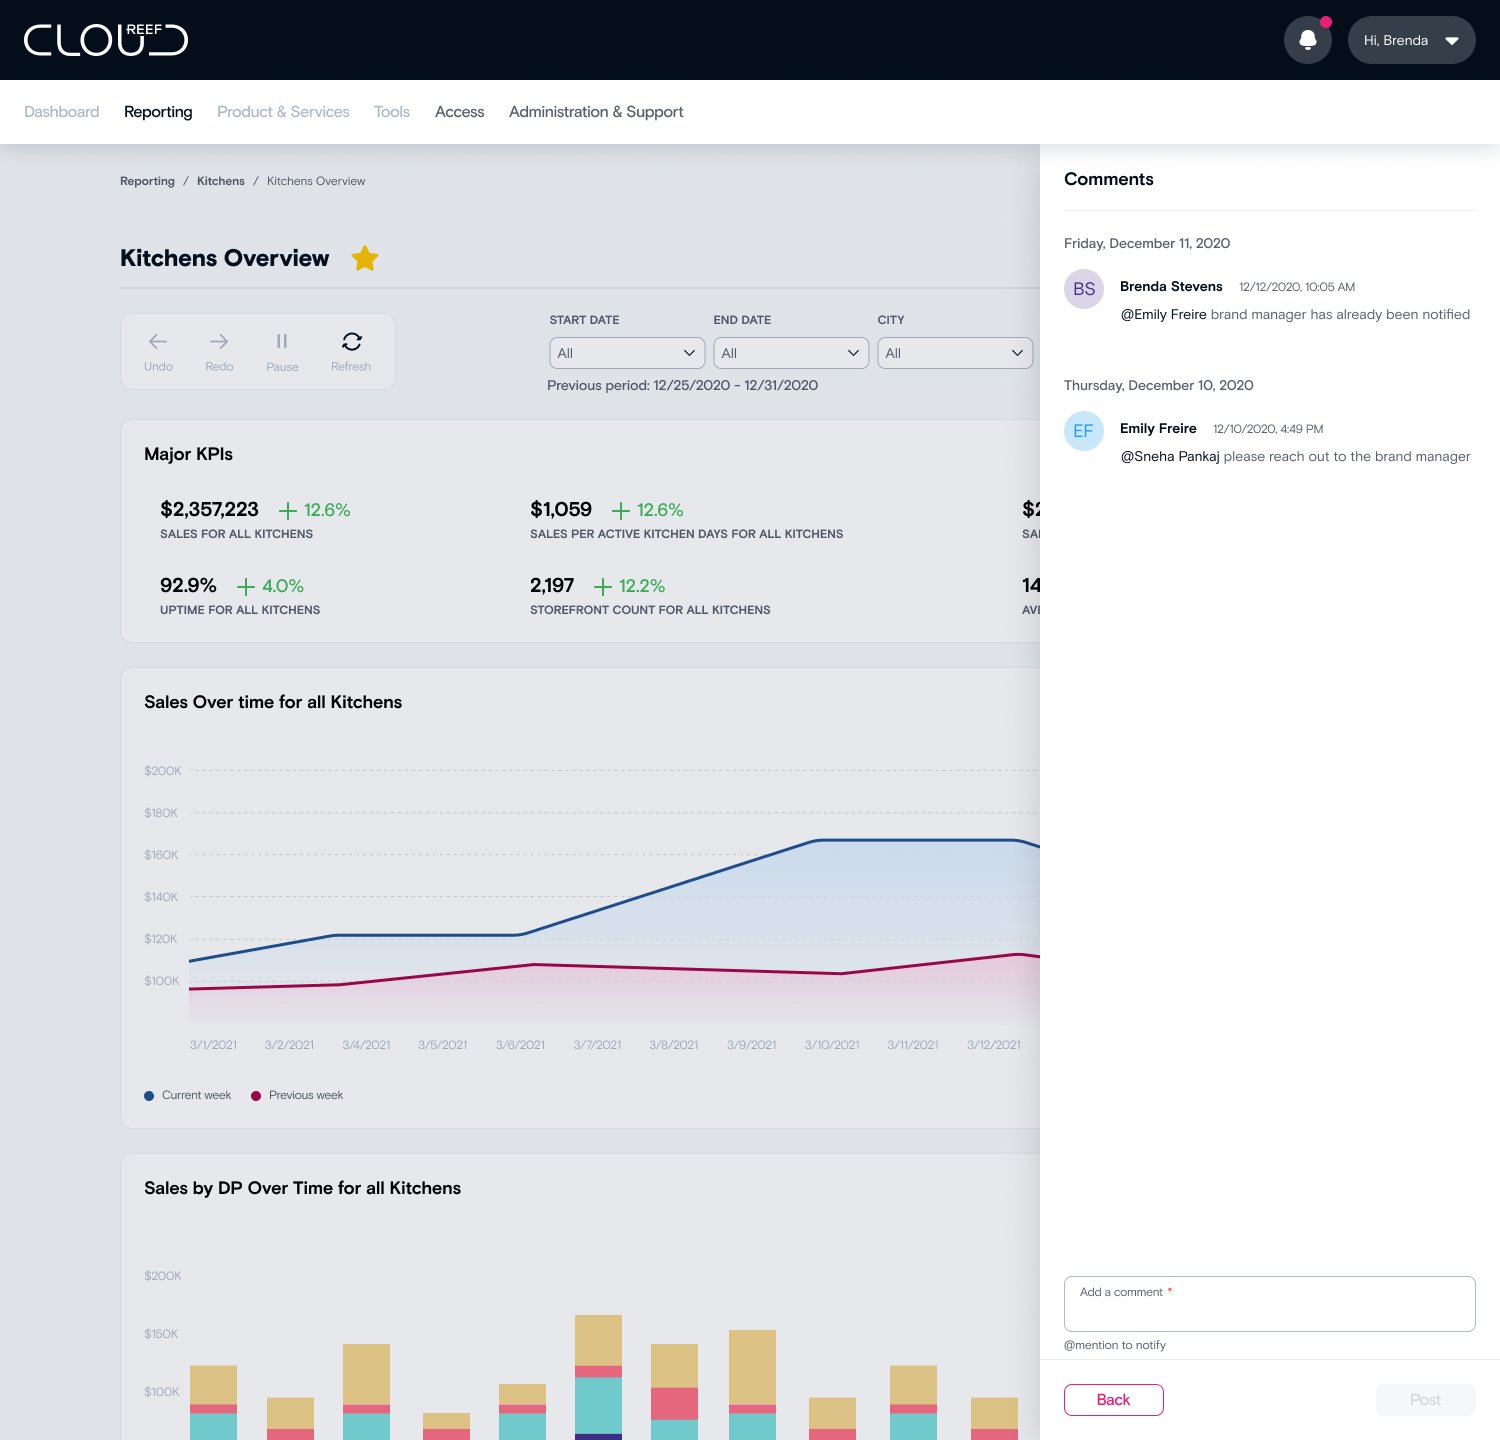The image size is (1500, 1440).
Task: Refresh the dashboard data
Action: tap(351, 352)
